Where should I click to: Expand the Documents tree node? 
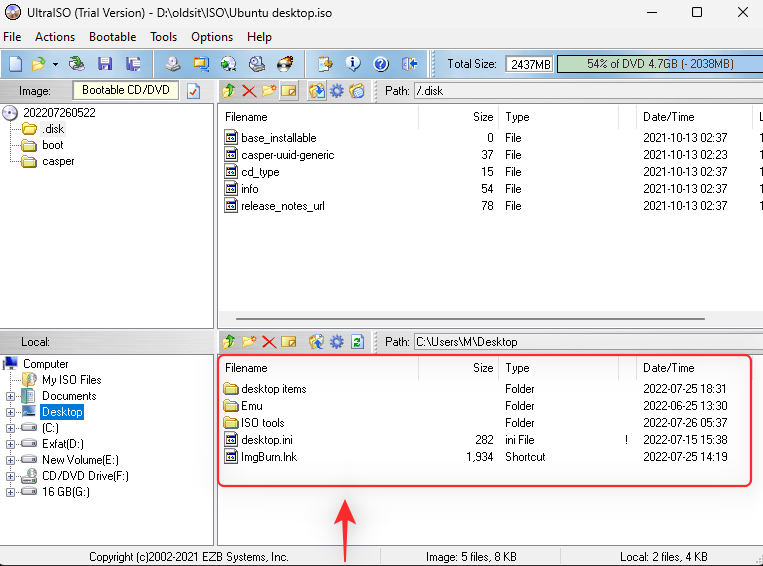pyautogui.click(x=10, y=396)
